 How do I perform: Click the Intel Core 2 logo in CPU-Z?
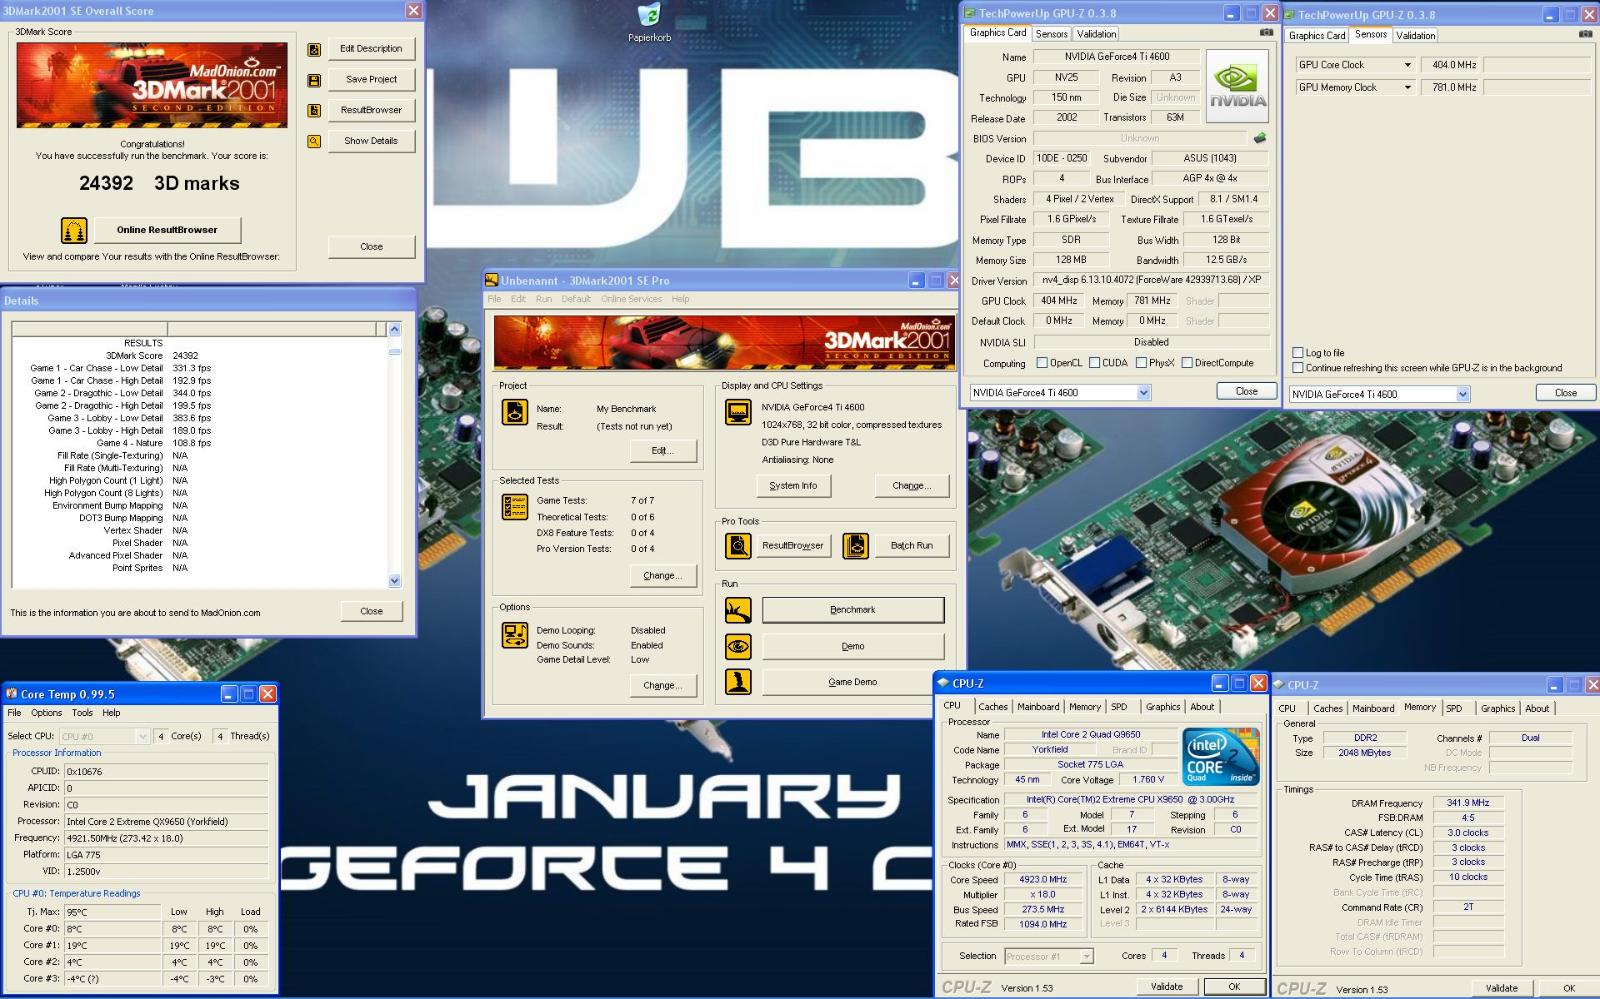tap(1221, 757)
